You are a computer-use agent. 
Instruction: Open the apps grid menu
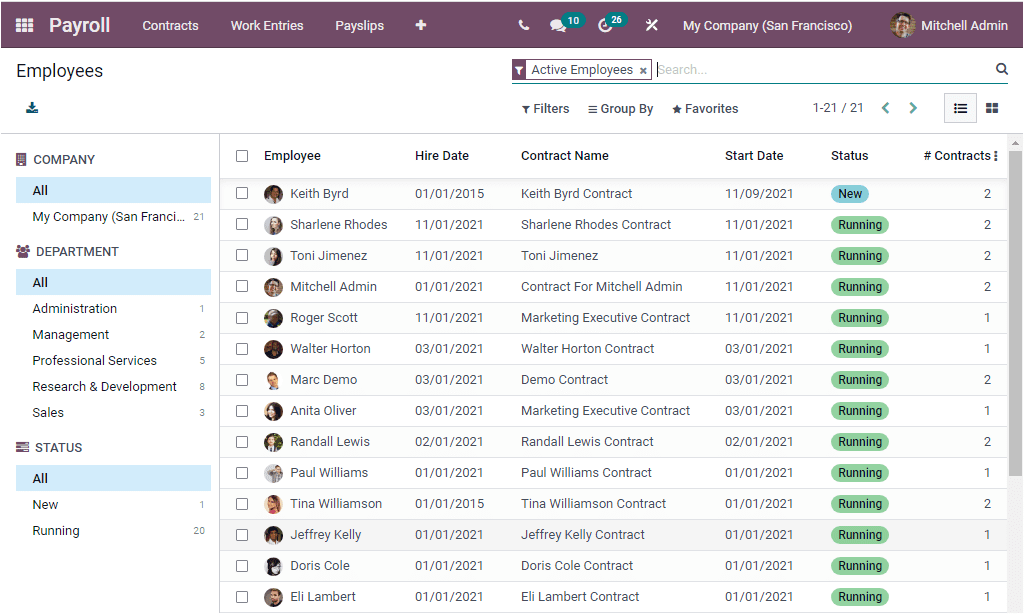24,25
